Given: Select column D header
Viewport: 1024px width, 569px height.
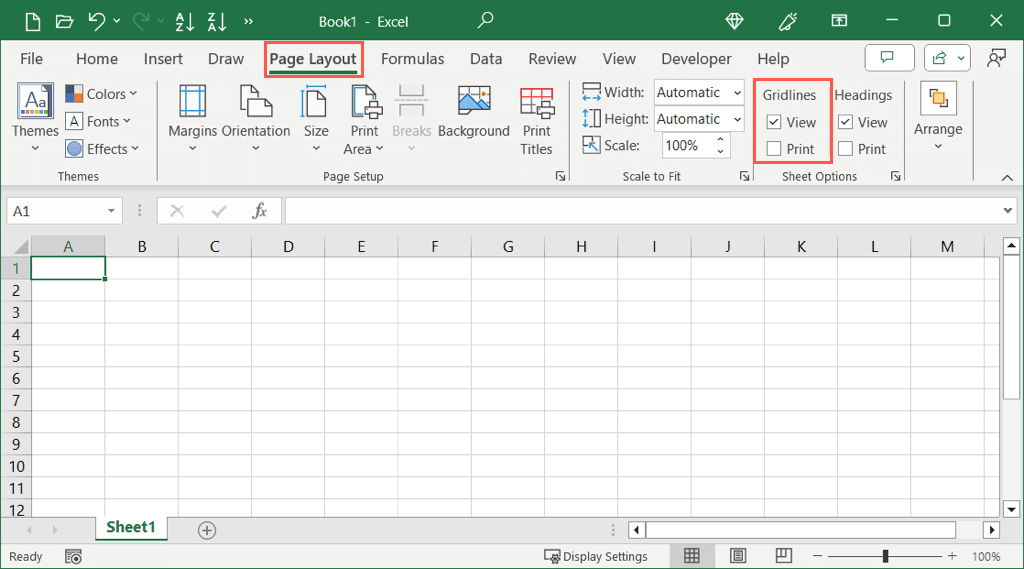Looking at the screenshot, I should pyautogui.click(x=288, y=247).
